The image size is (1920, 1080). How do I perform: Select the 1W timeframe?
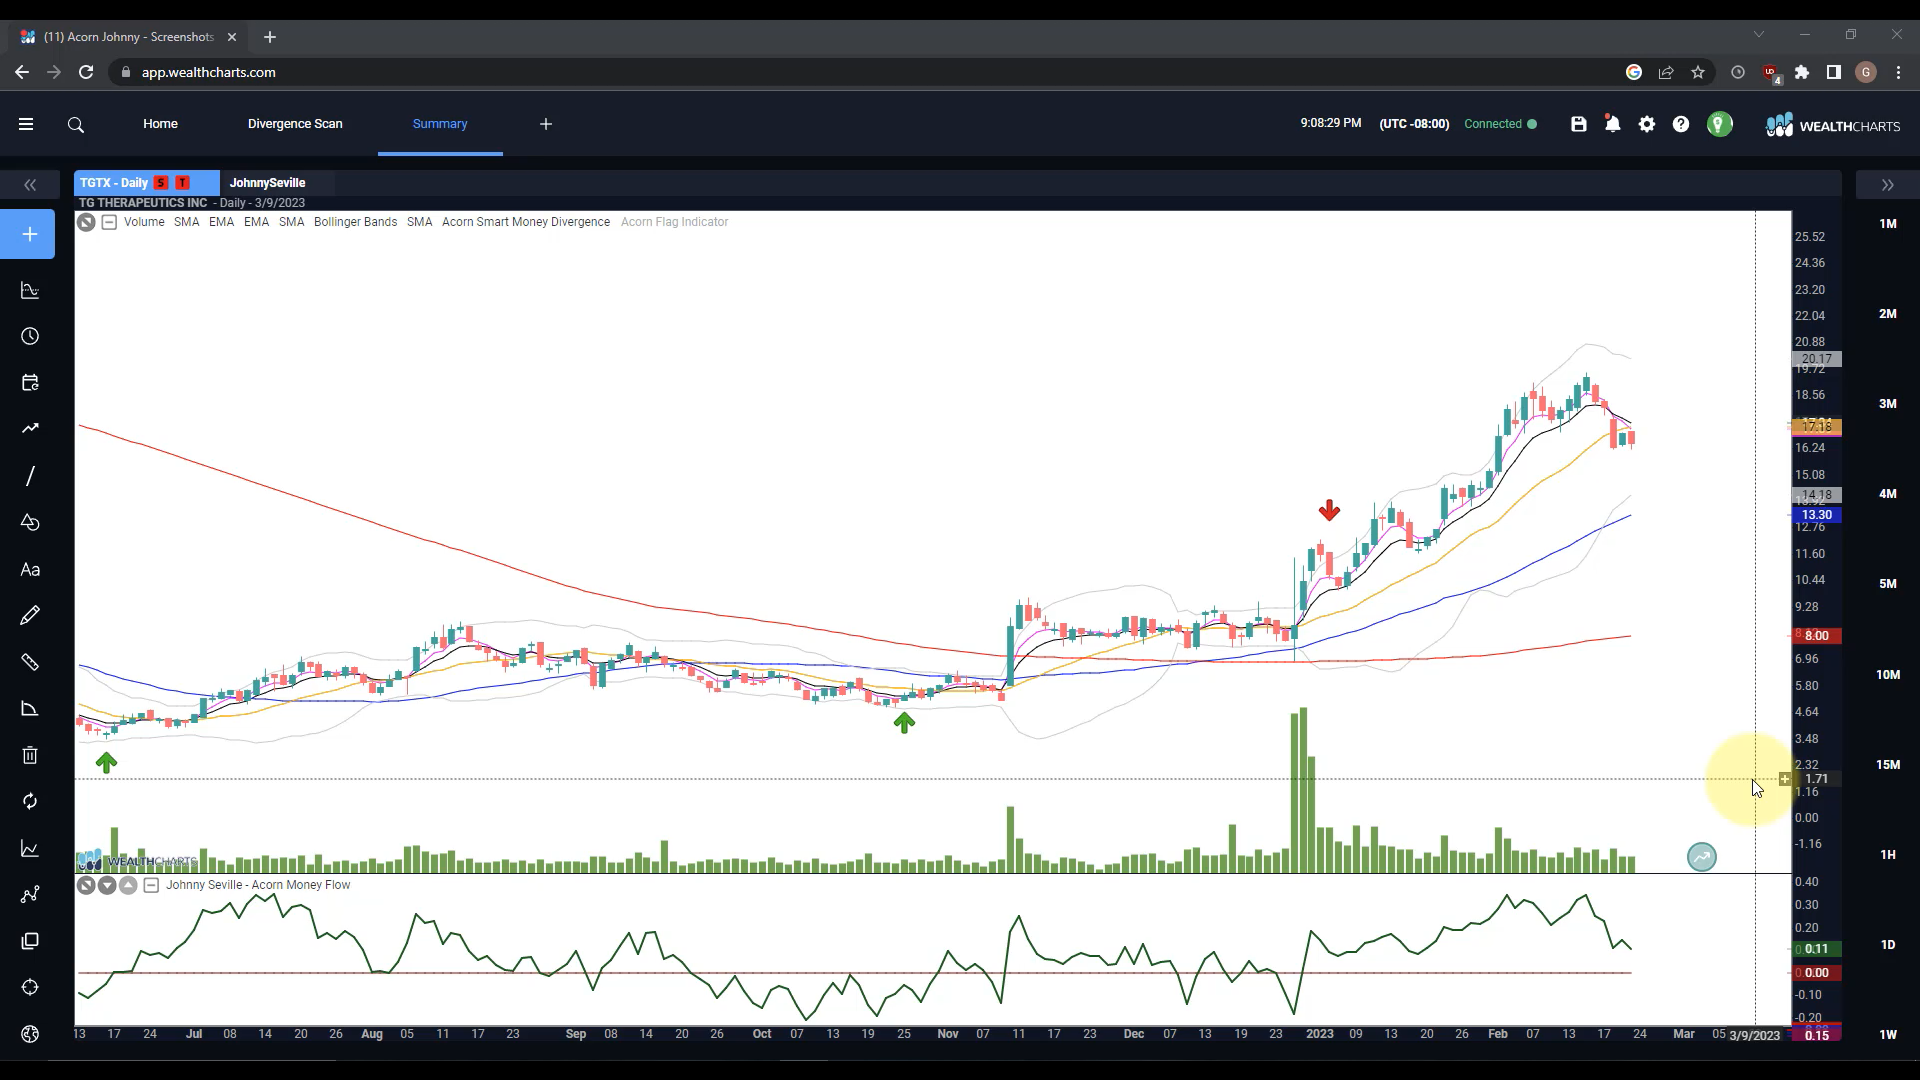[1887, 1035]
